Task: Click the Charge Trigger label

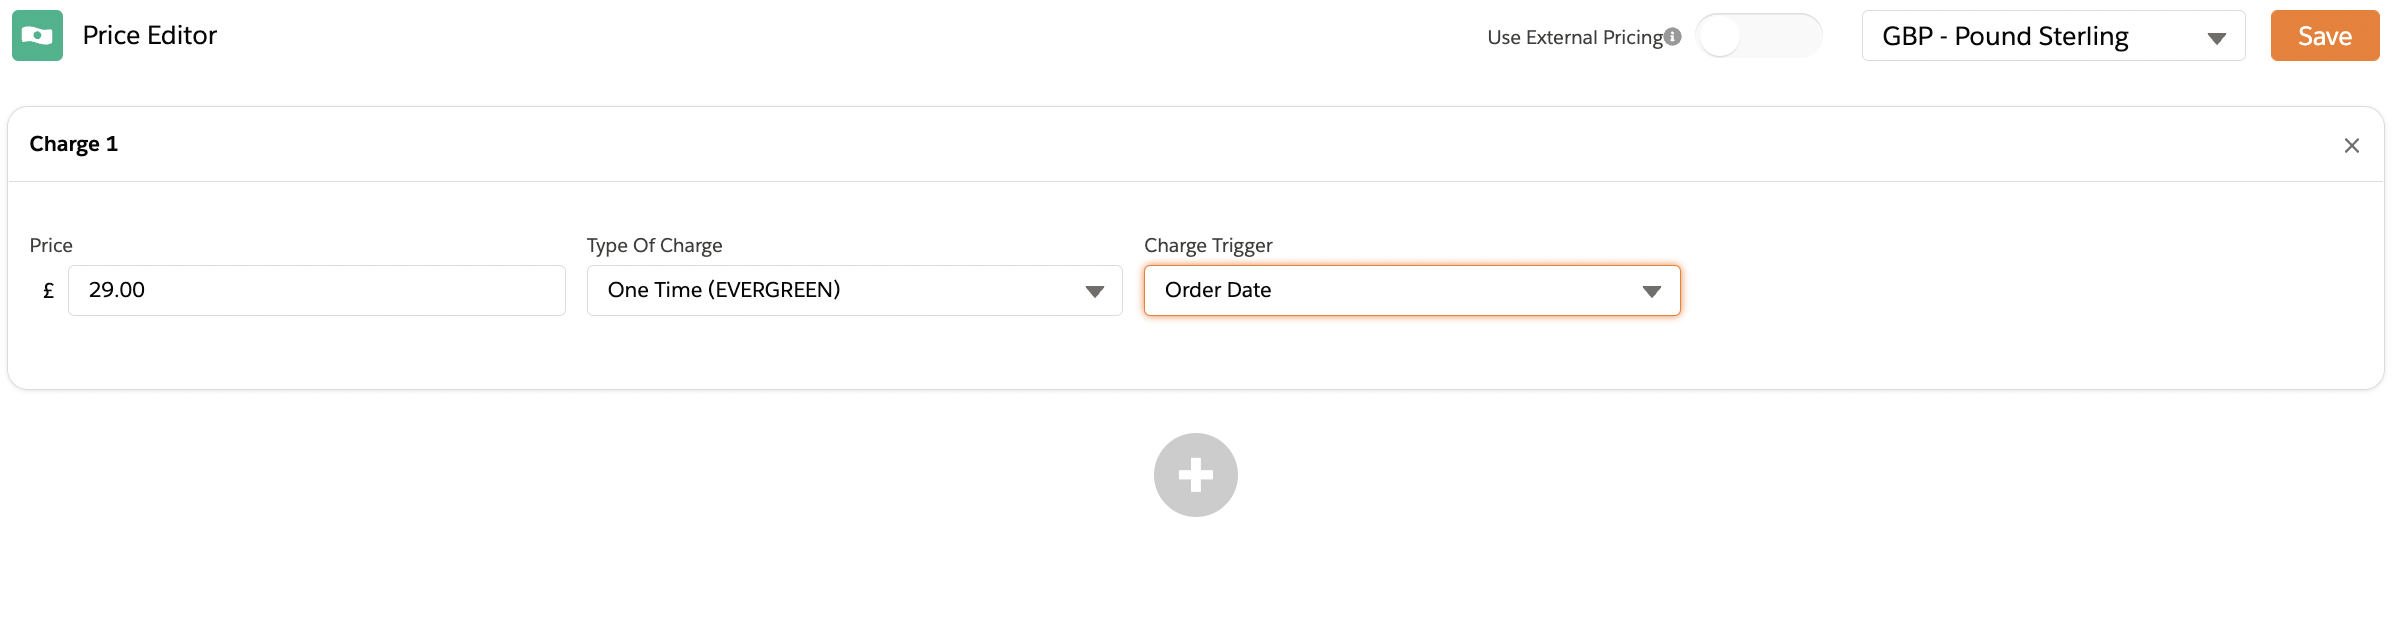Action: point(1208,246)
